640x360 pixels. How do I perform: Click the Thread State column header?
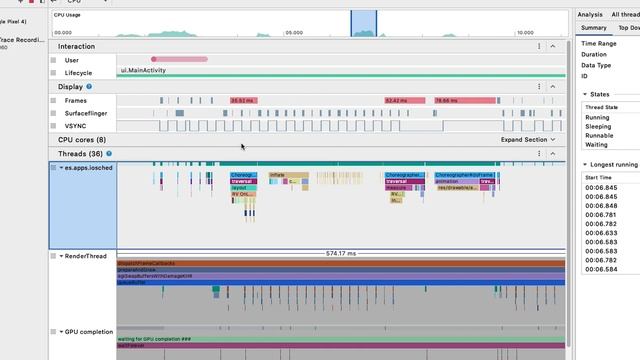pyautogui.click(x=602, y=107)
